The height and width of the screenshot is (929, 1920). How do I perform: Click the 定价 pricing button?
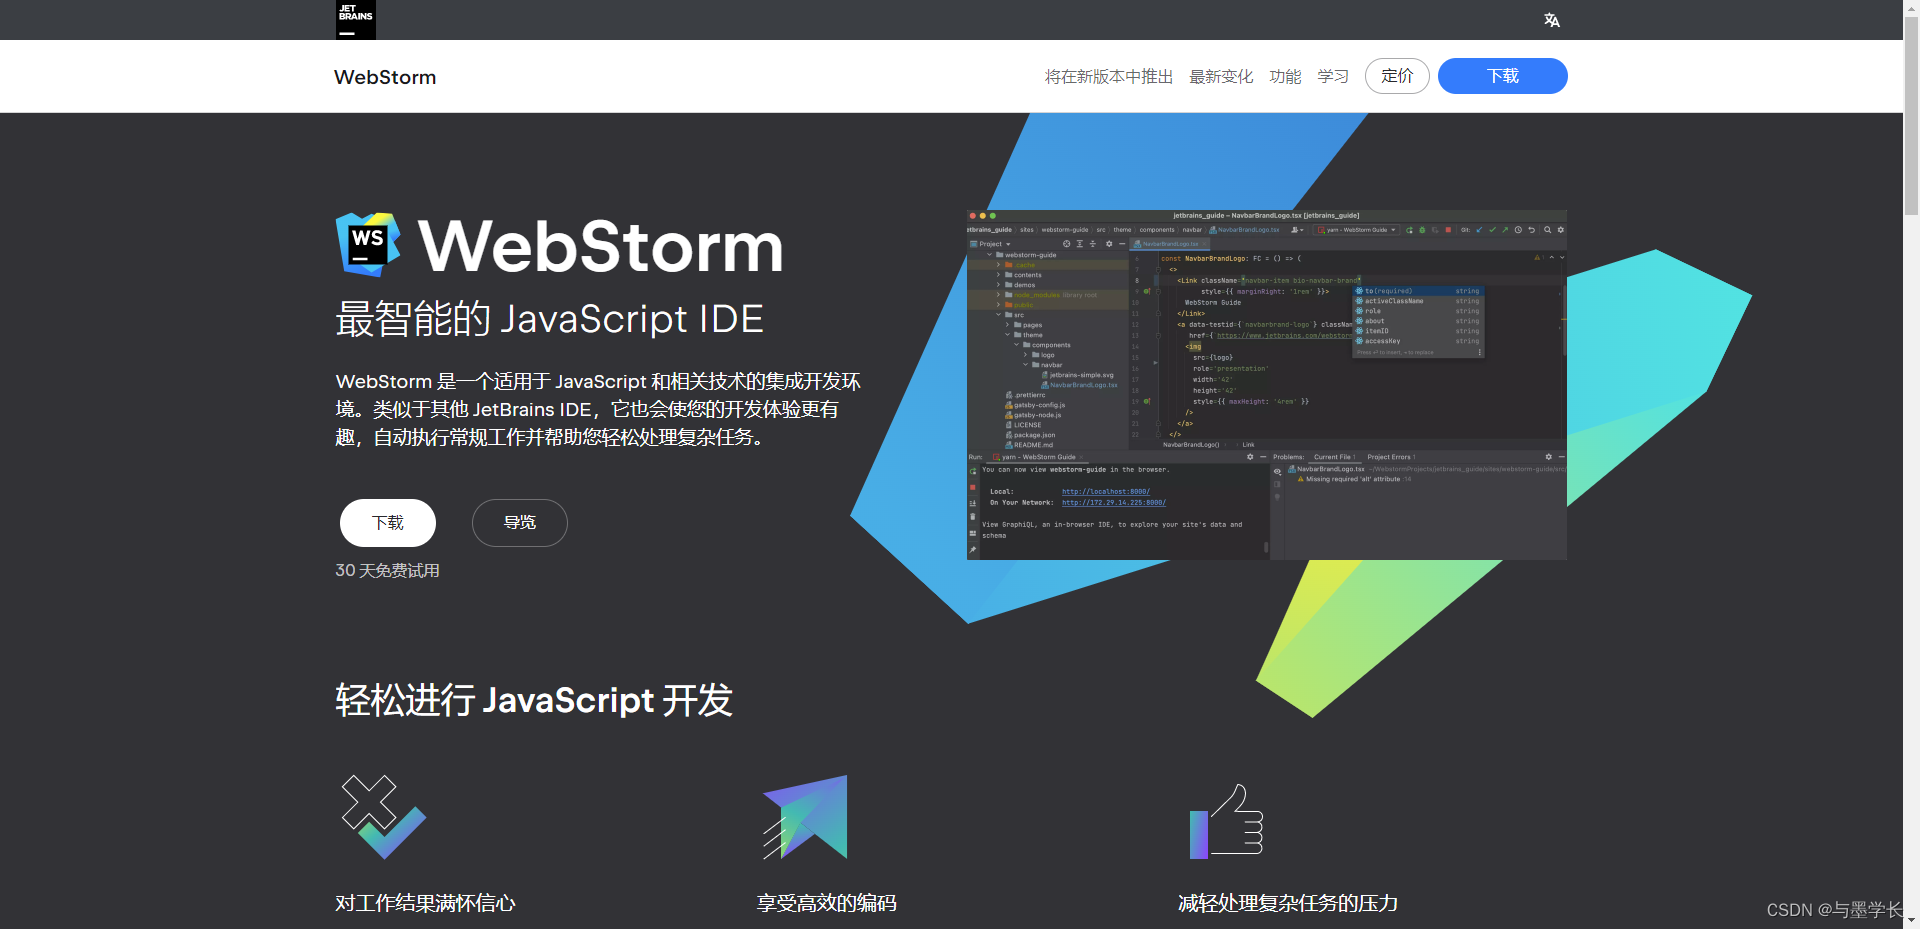(x=1397, y=76)
